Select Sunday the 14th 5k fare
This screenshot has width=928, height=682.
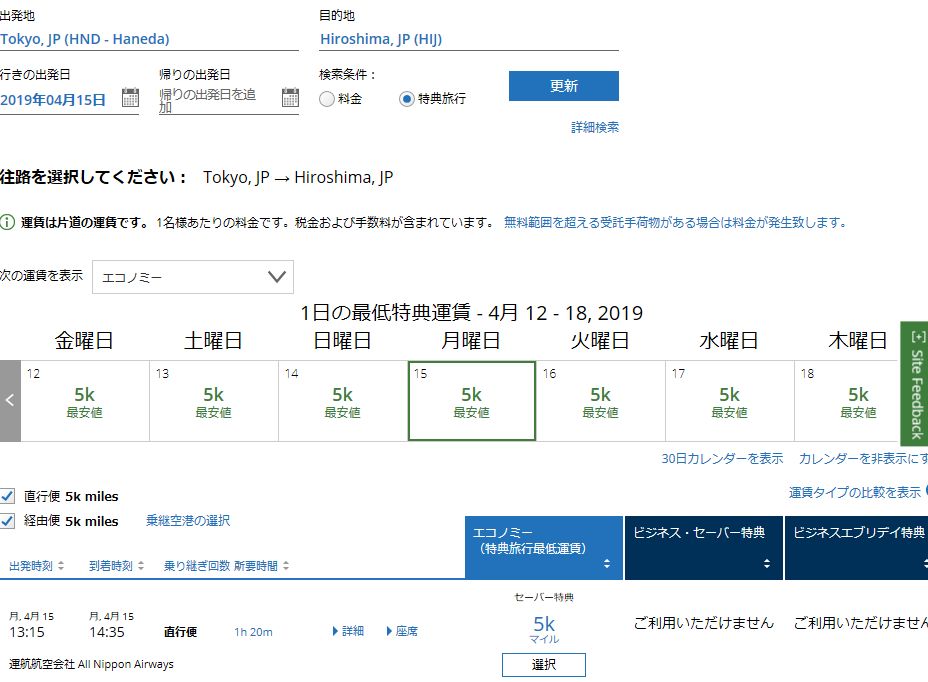click(343, 401)
